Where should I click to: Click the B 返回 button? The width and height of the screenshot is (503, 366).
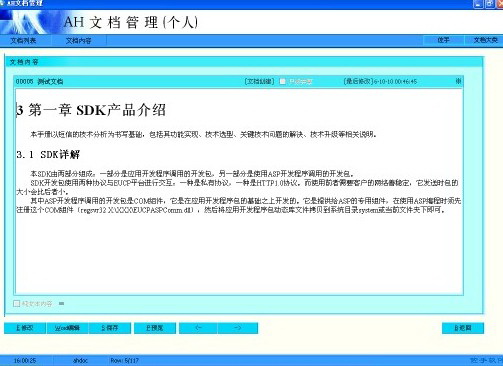tap(463, 328)
